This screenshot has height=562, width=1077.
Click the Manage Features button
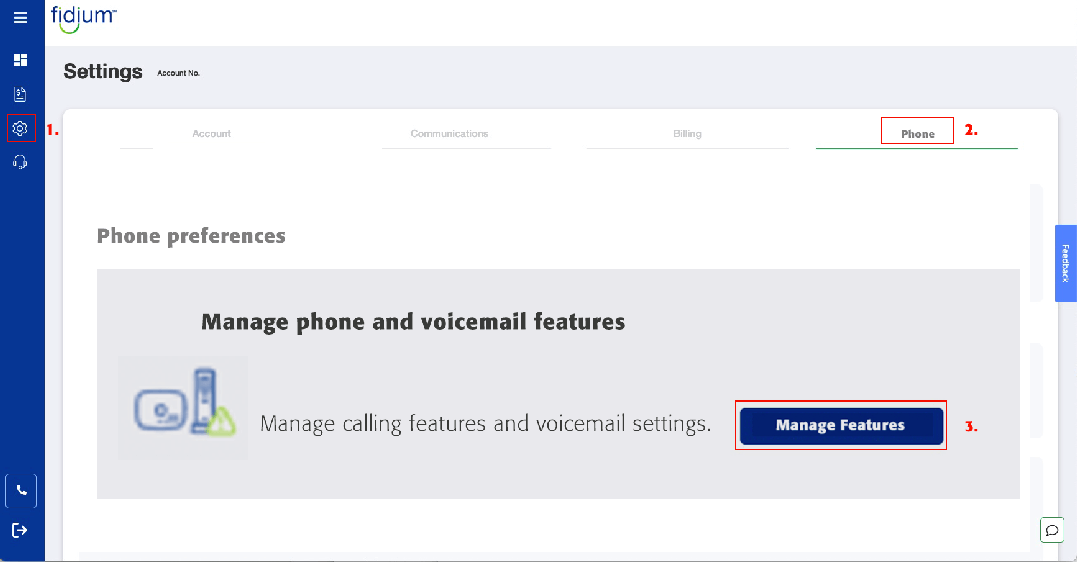[x=840, y=426]
